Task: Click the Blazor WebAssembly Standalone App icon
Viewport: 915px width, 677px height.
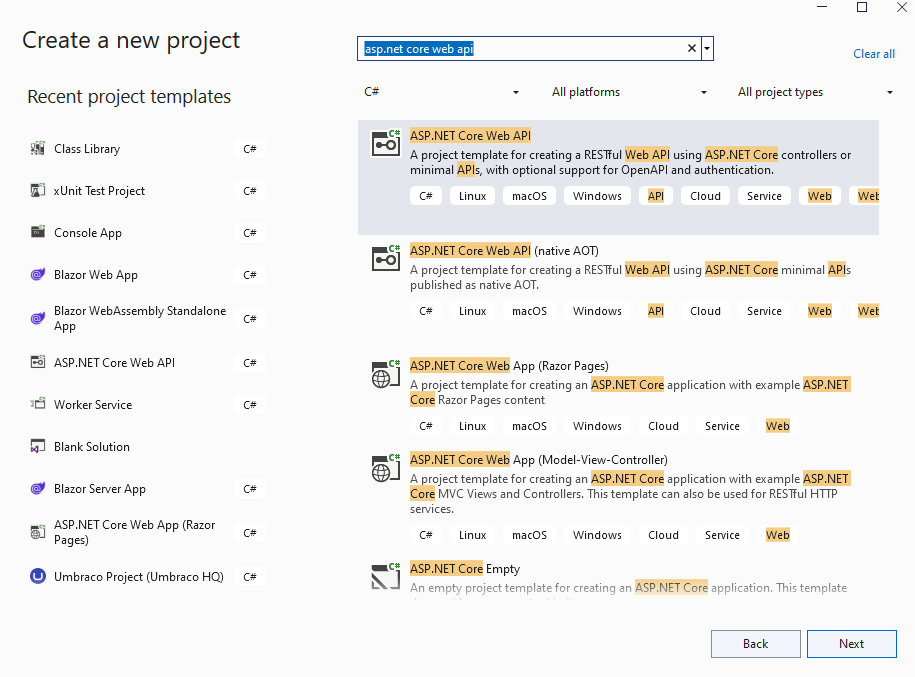Action: 38,318
